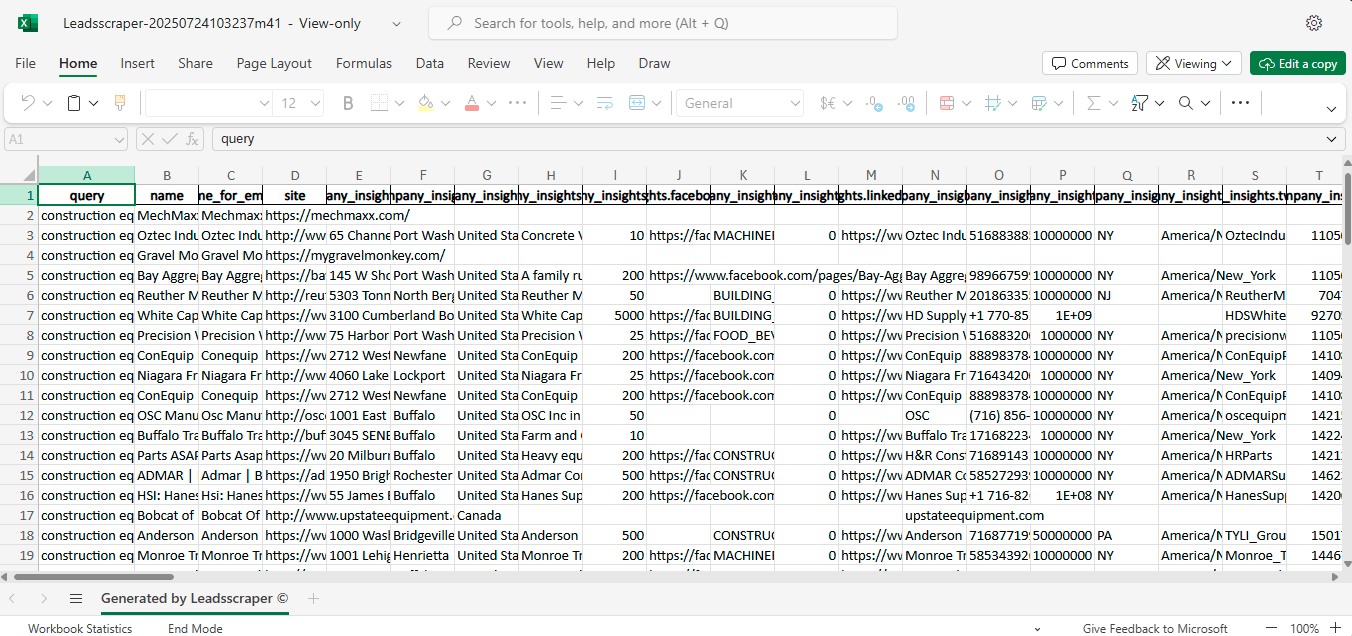Click the cell styles grid icon

click(x=993, y=103)
